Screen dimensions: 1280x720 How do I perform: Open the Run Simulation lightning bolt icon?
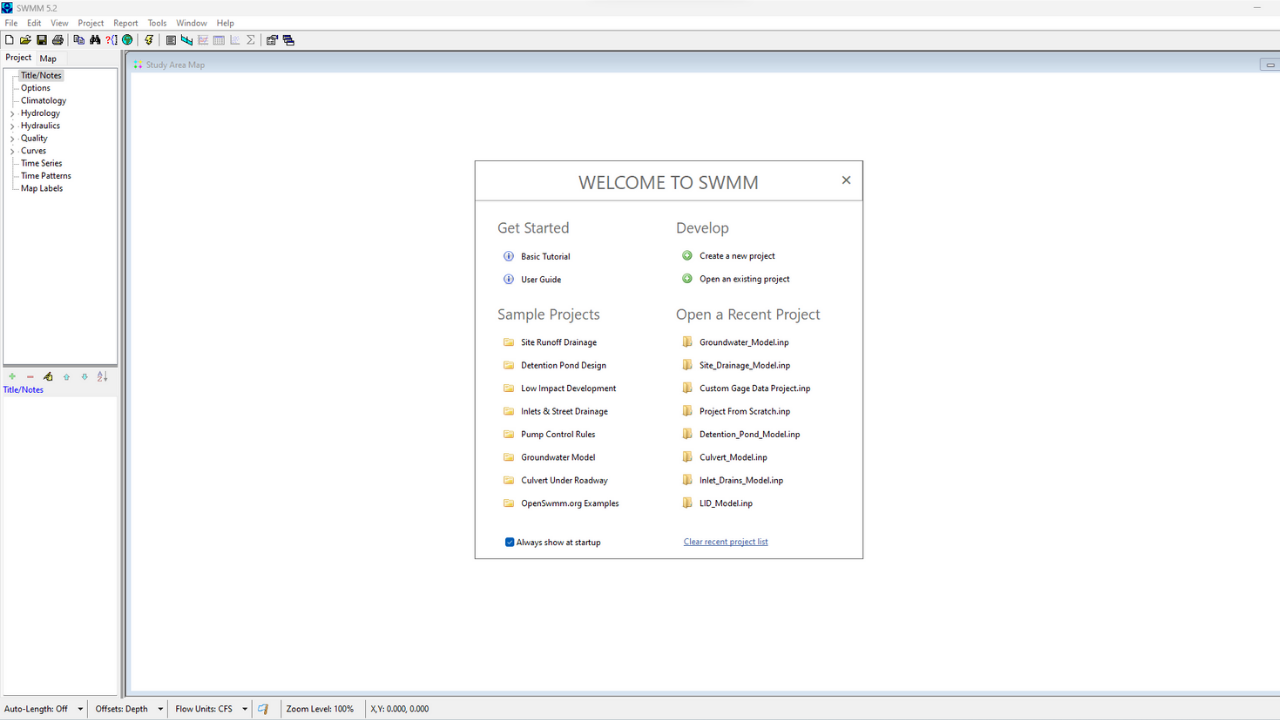pos(148,40)
